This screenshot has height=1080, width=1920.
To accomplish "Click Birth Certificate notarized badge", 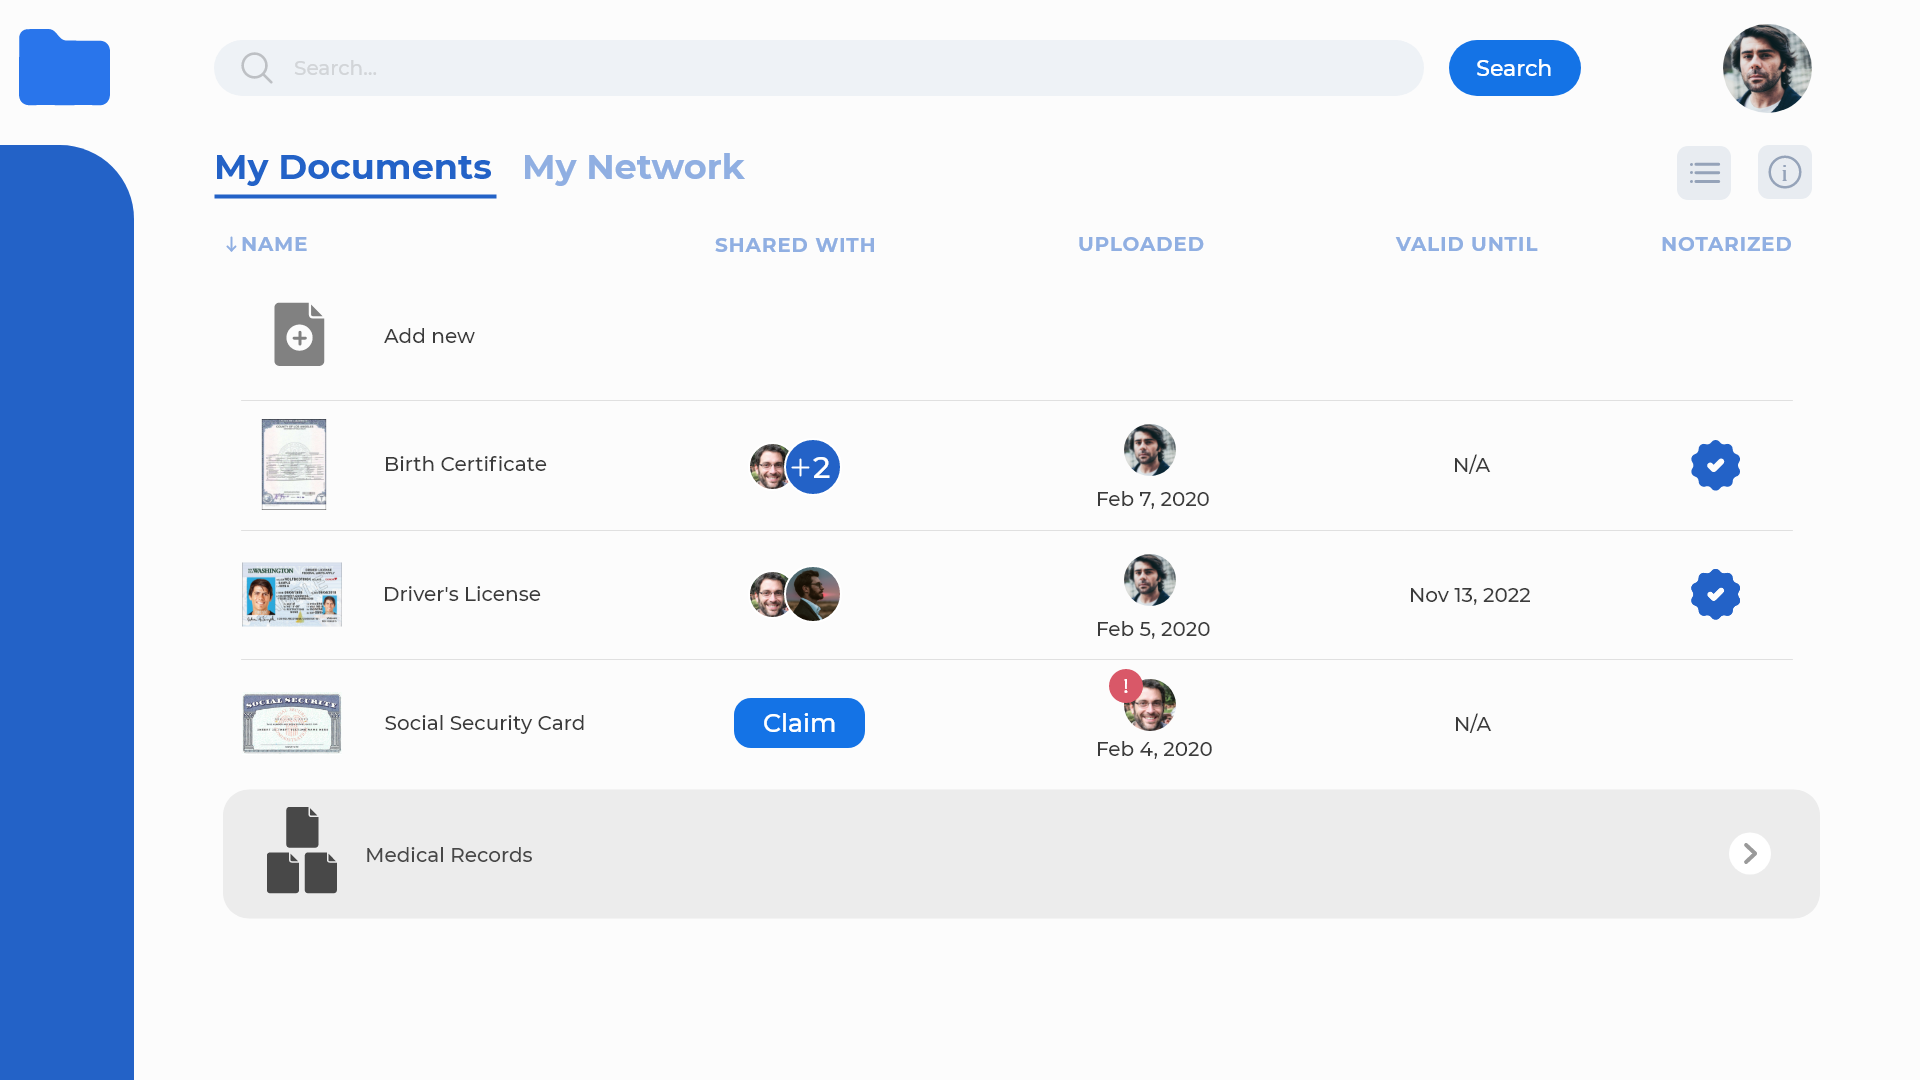I will (1715, 466).
